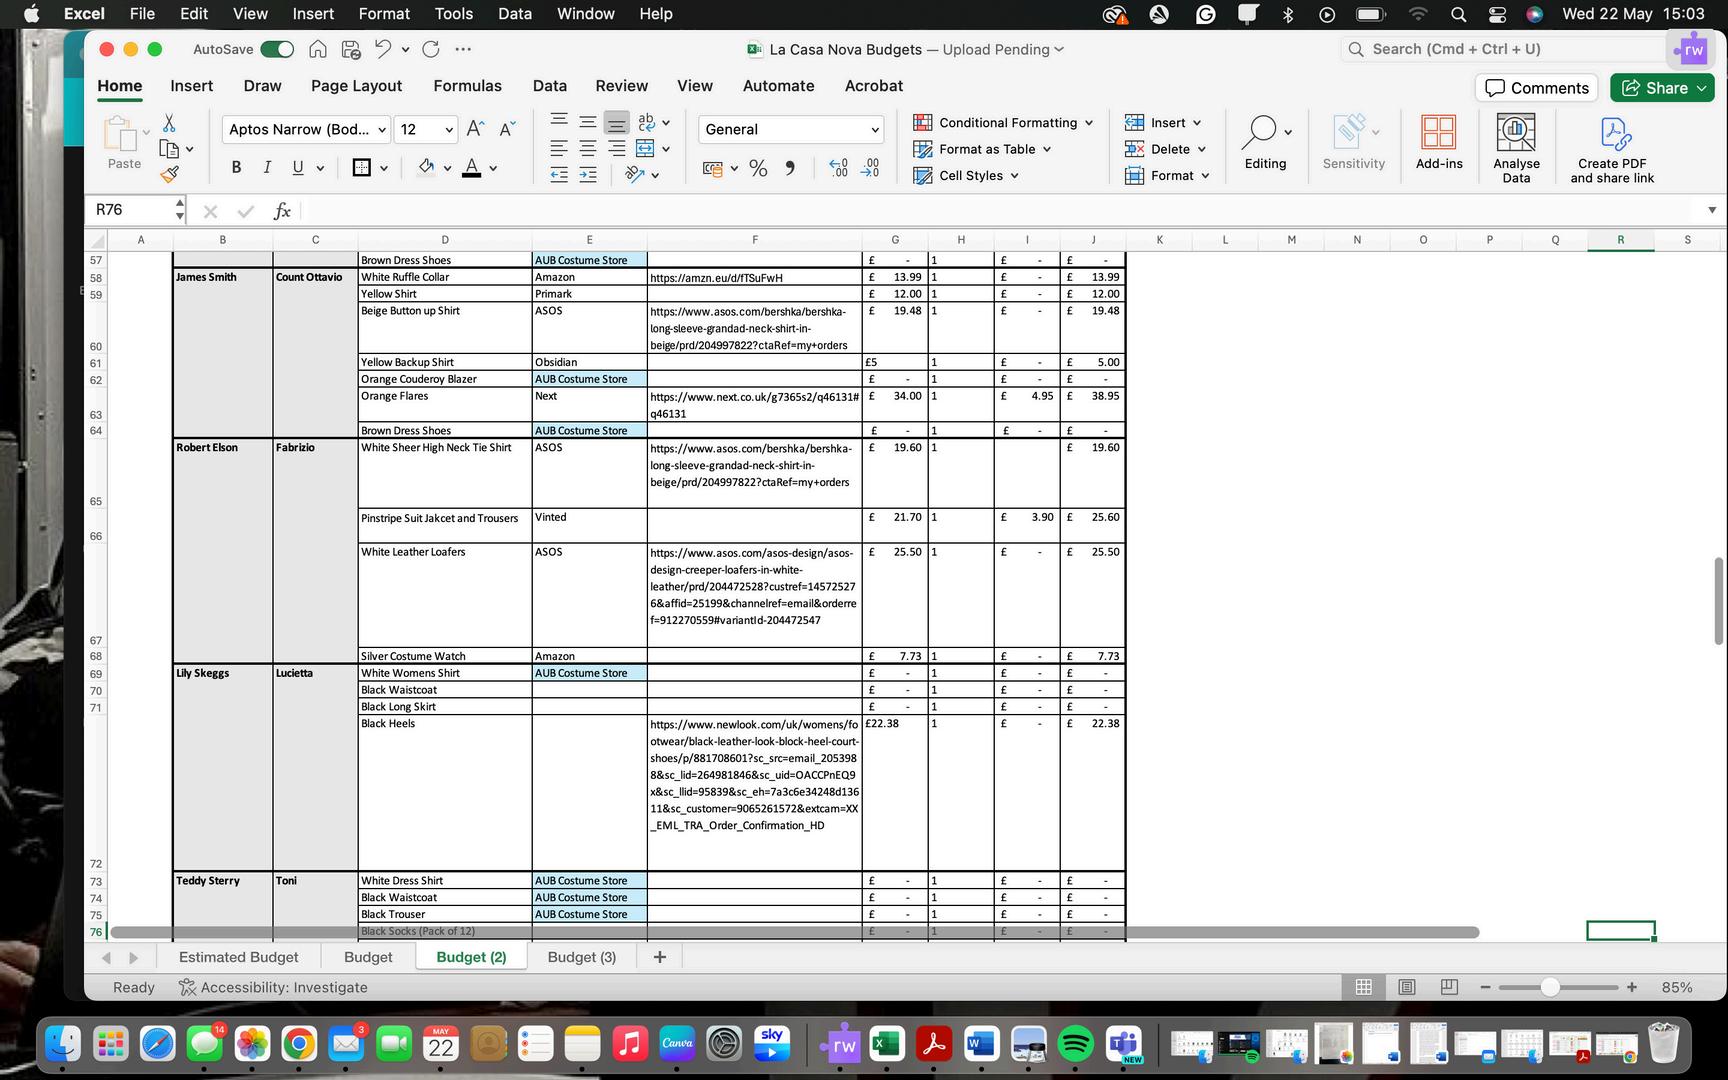1728x1080 pixels.
Task: Click the Home icon in title bar
Action: pos(318,49)
